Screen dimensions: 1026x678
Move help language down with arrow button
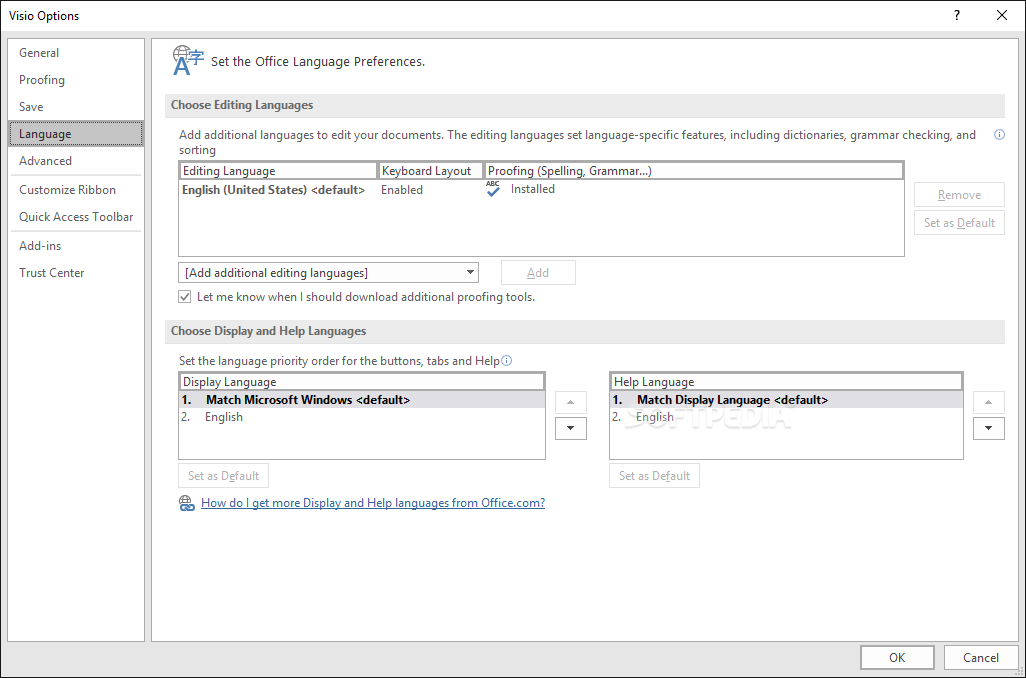[988, 427]
